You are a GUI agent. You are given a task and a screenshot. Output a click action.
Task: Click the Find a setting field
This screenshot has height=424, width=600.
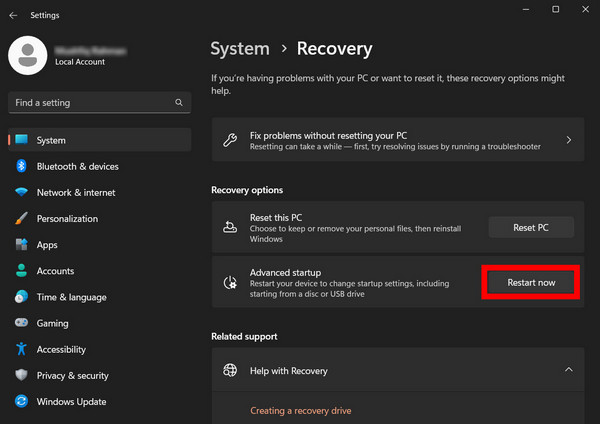(99, 103)
